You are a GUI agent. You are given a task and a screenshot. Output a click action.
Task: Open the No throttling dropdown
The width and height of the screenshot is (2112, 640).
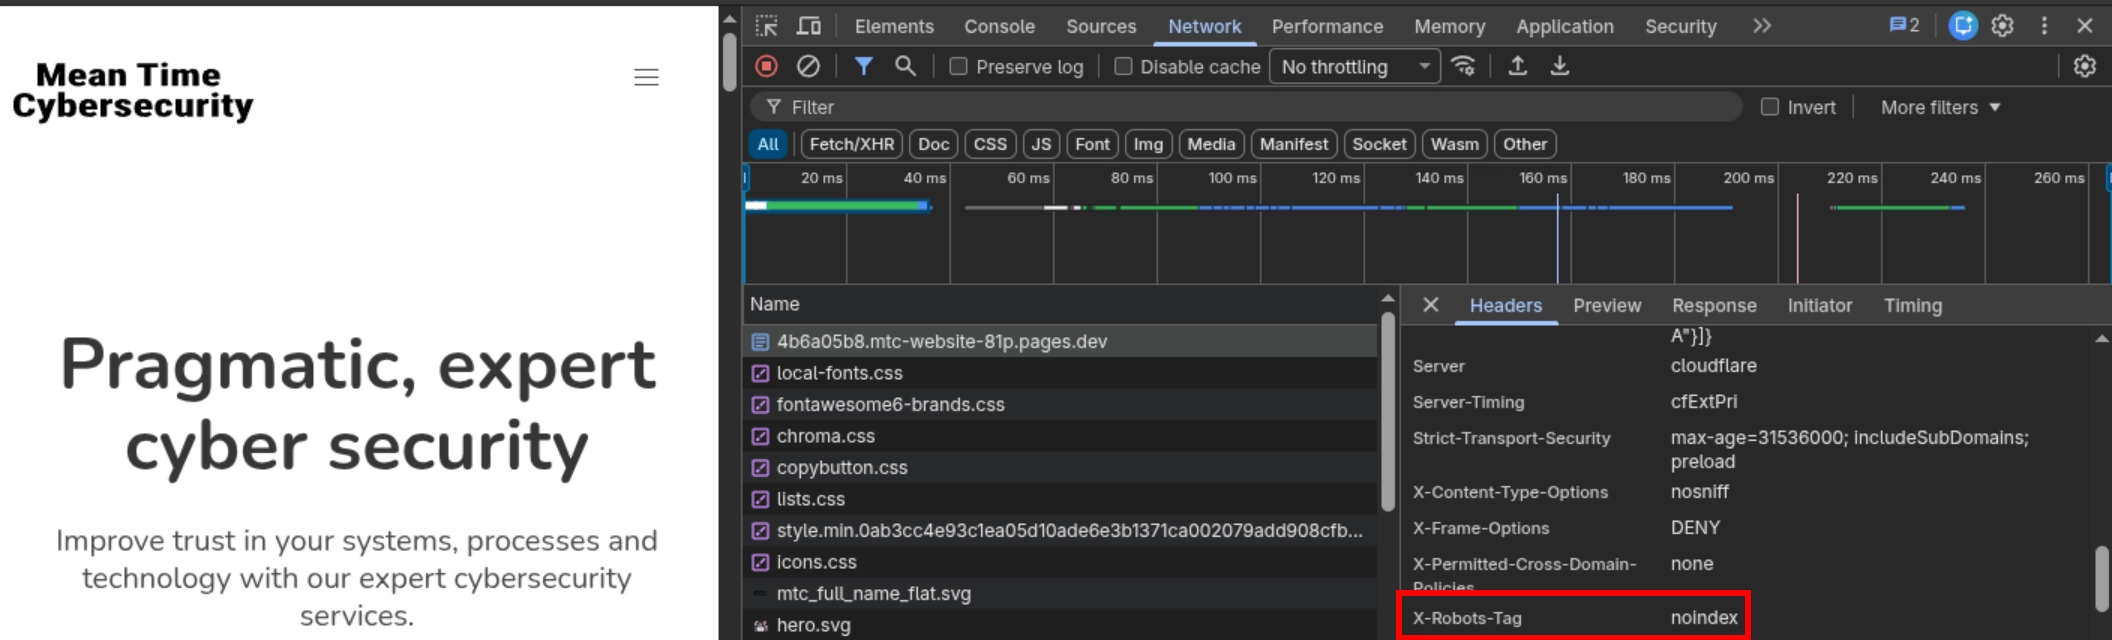tap(1355, 66)
